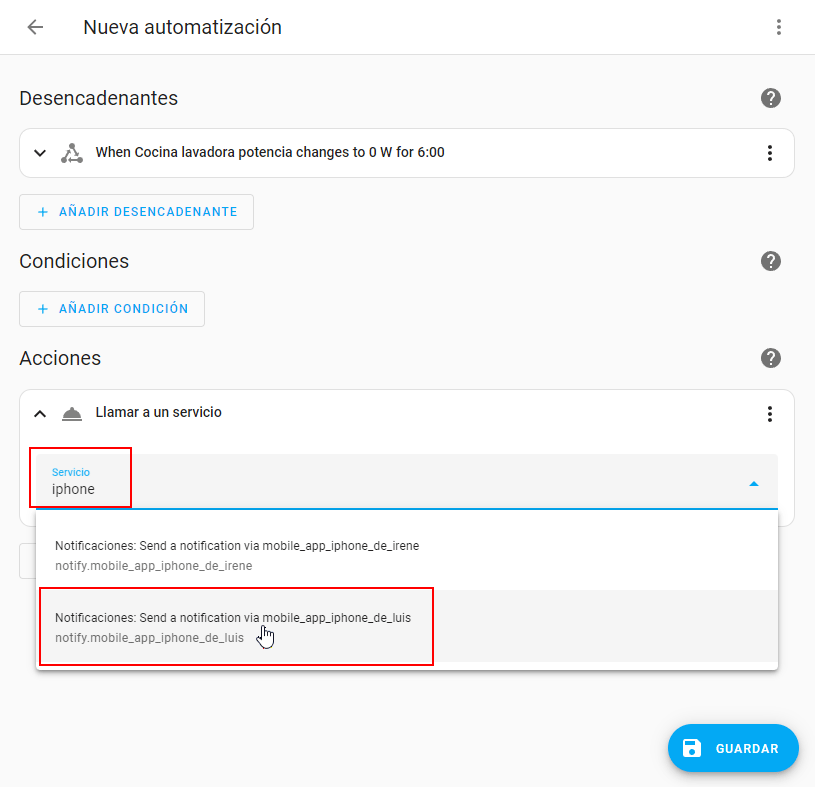Click the Llamar a un servicio header label

coord(158,412)
